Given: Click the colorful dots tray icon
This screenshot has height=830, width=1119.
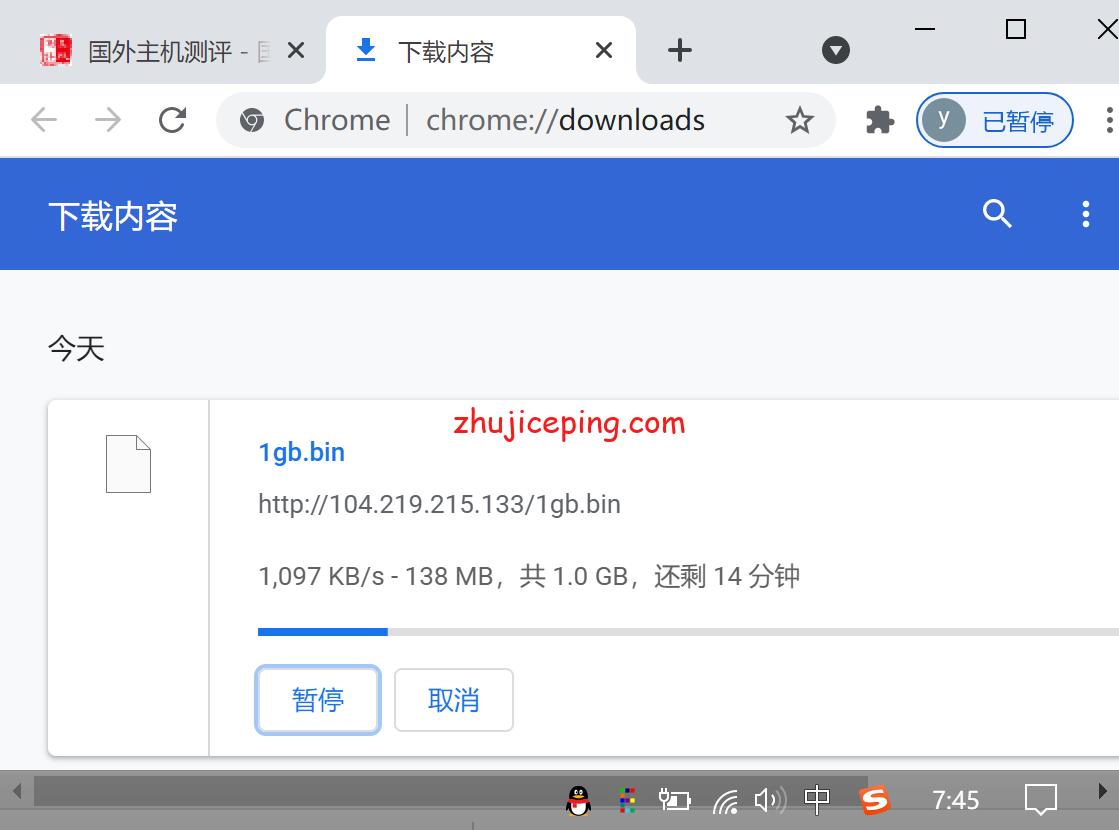Looking at the screenshot, I should coord(627,800).
